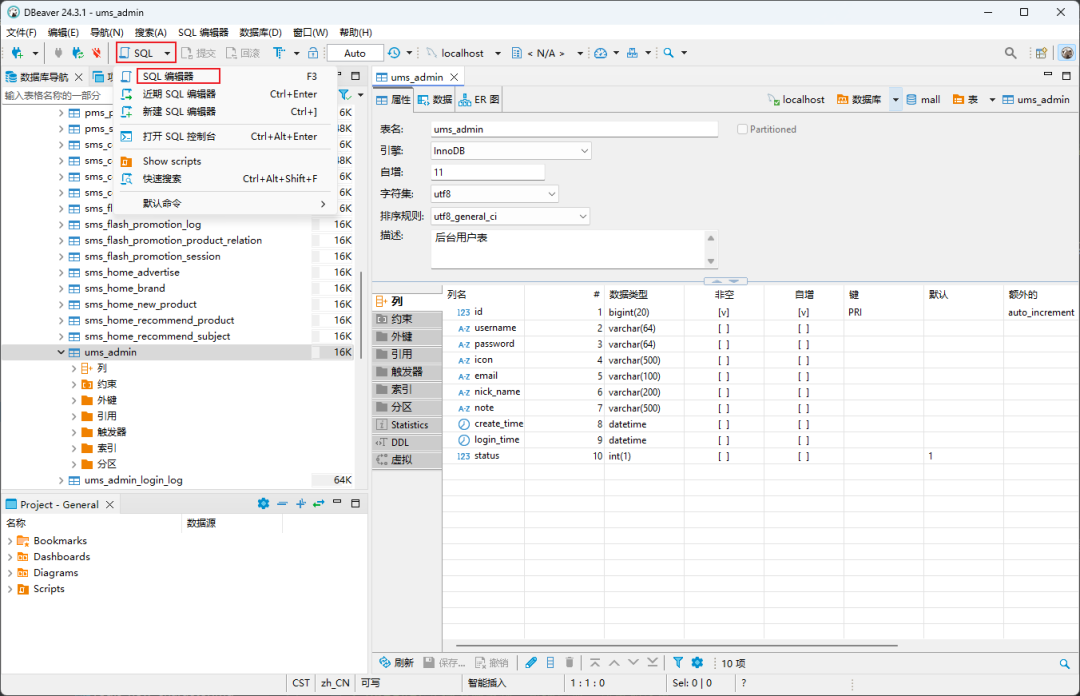Toggle 自增 checkbox for password column
Image resolution: width=1080 pixels, height=696 pixels.
click(803, 345)
